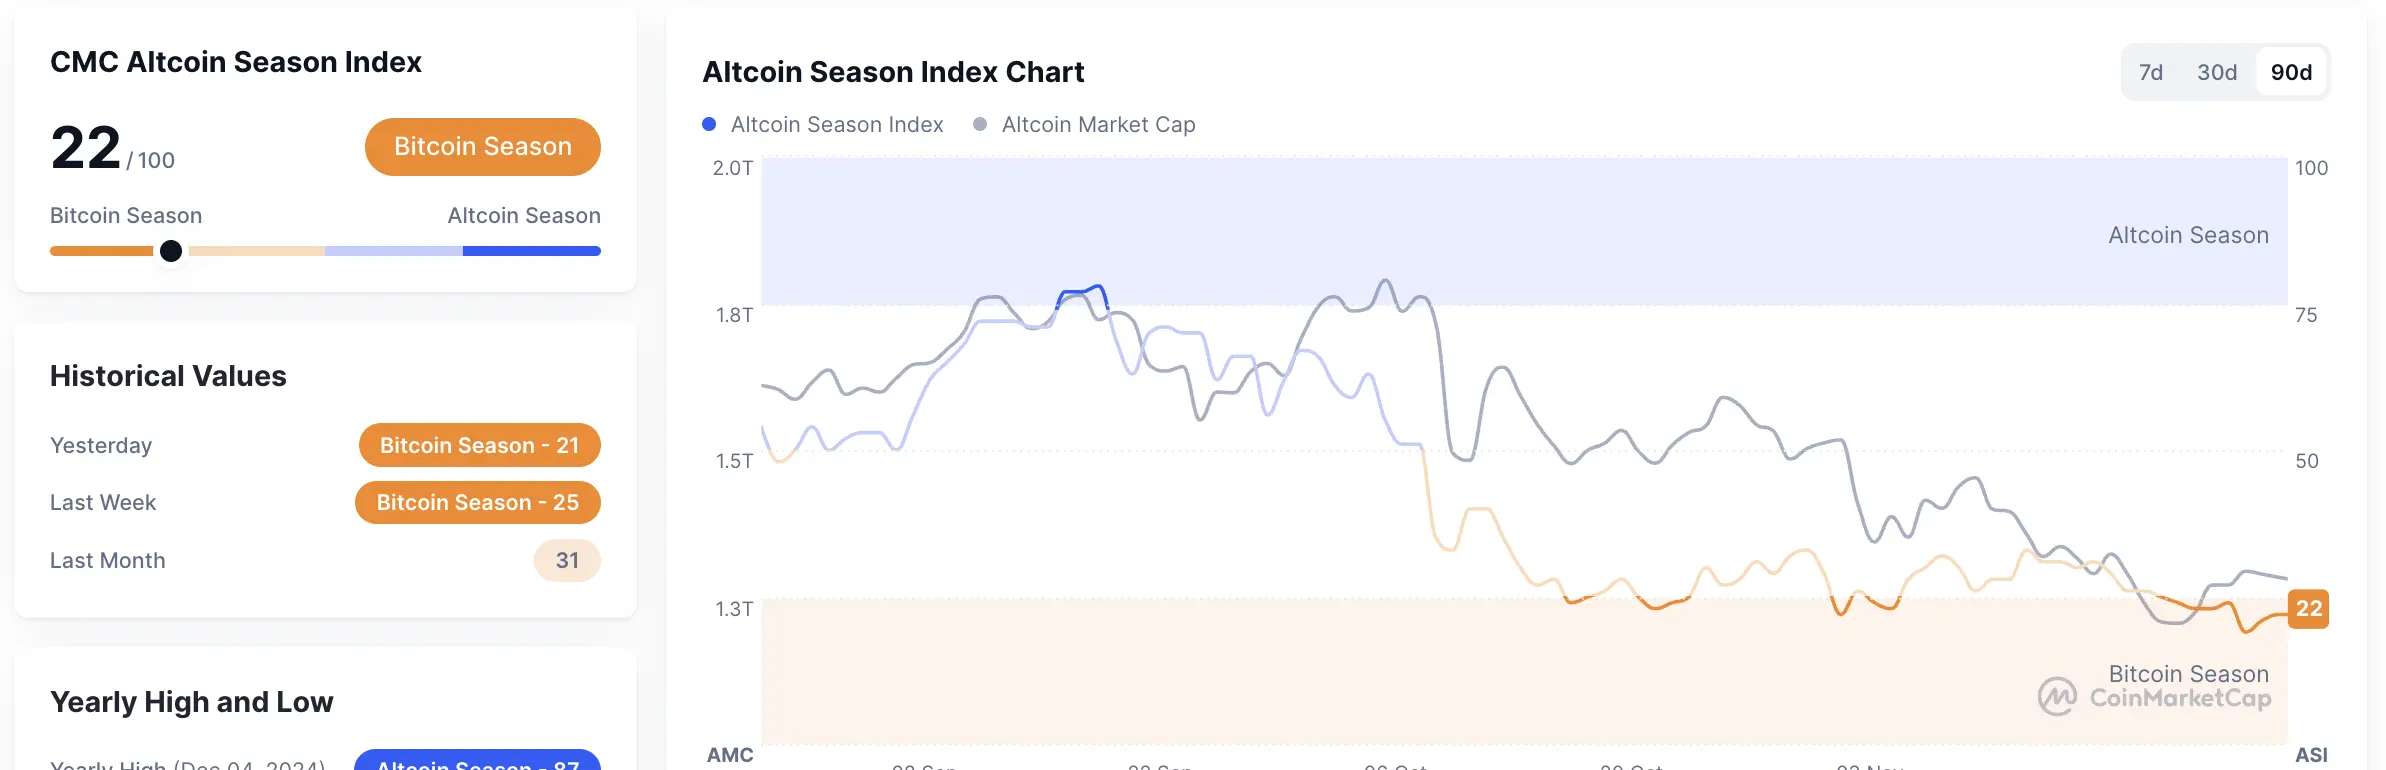
Task: Click the Bitcoin Season pill badge
Action: 482,146
